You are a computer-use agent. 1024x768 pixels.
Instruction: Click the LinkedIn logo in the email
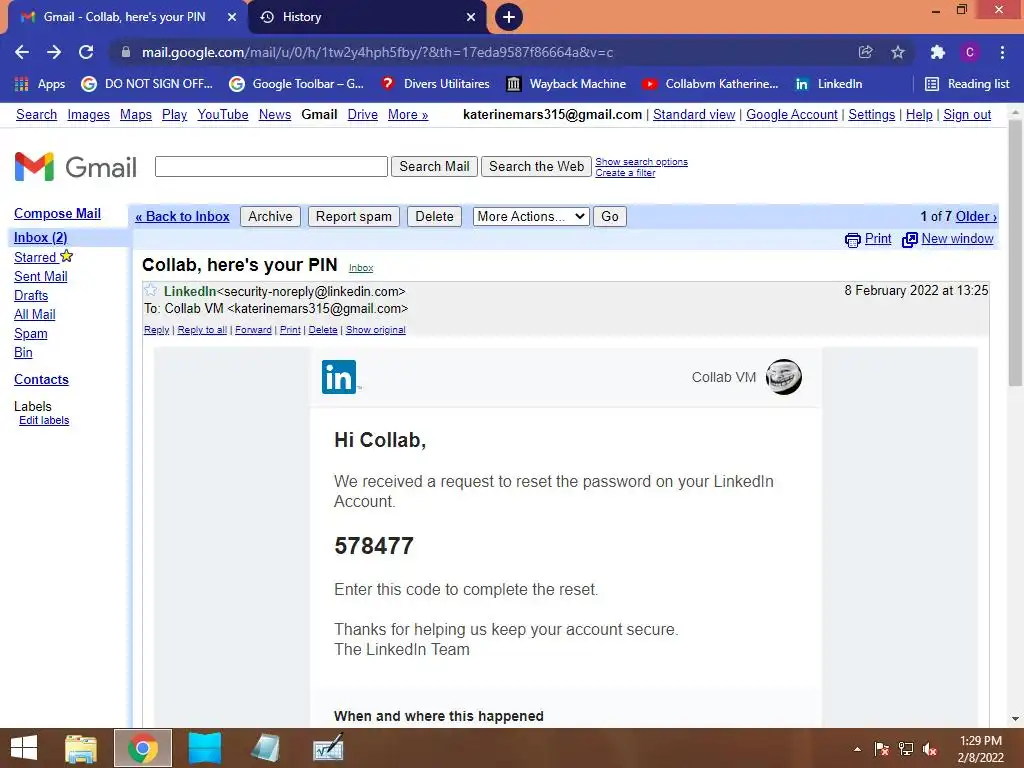click(339, 377)
